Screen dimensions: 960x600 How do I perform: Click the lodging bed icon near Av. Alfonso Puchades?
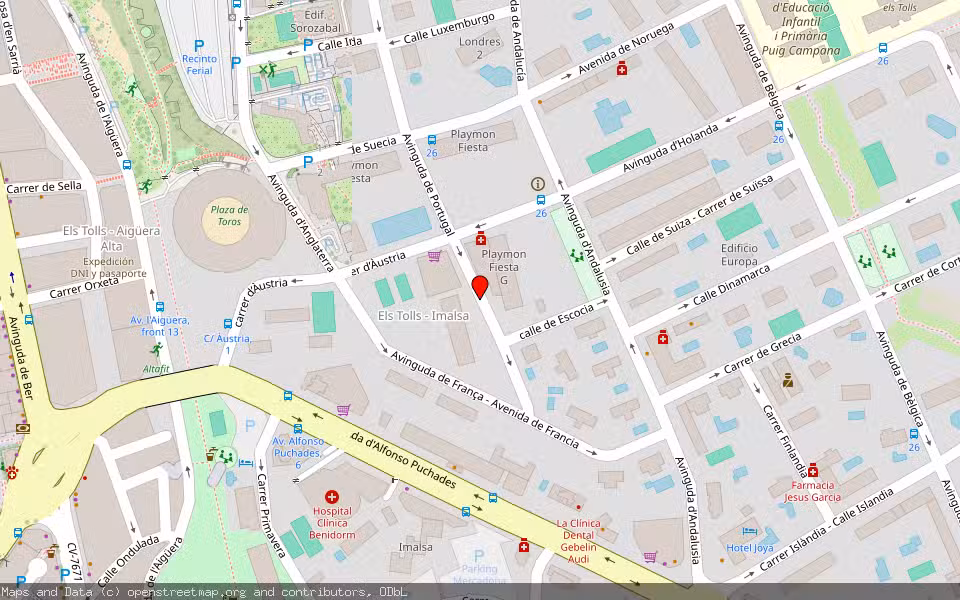[244, 461]
